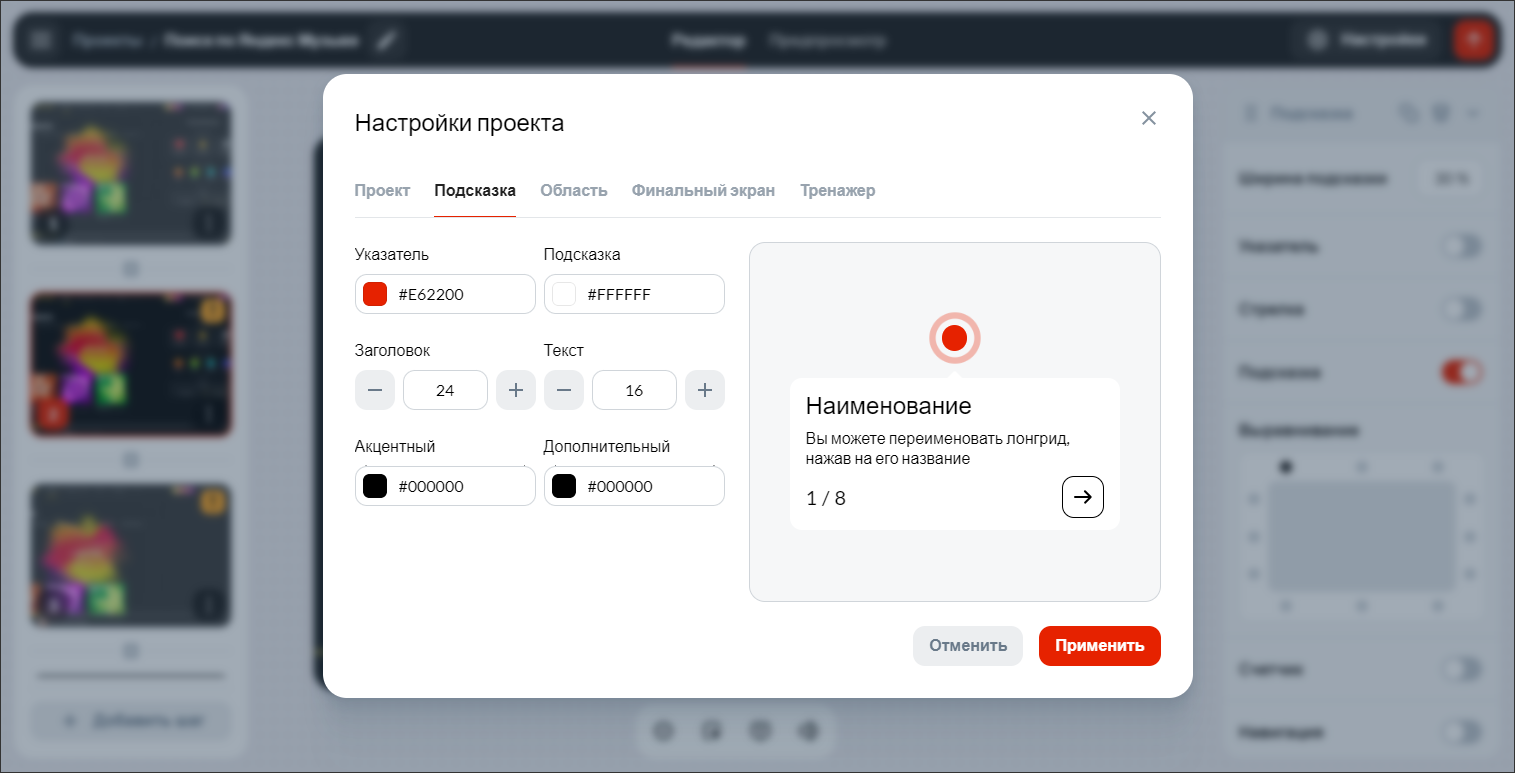Switch to the Область tab
1515x773 pixels.
click(x=573, y=190)
